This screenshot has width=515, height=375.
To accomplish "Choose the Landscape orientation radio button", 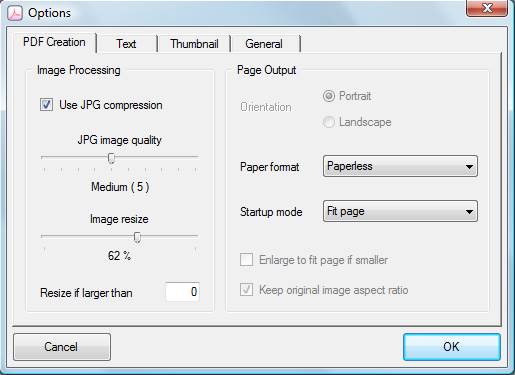I will (329, 122).
